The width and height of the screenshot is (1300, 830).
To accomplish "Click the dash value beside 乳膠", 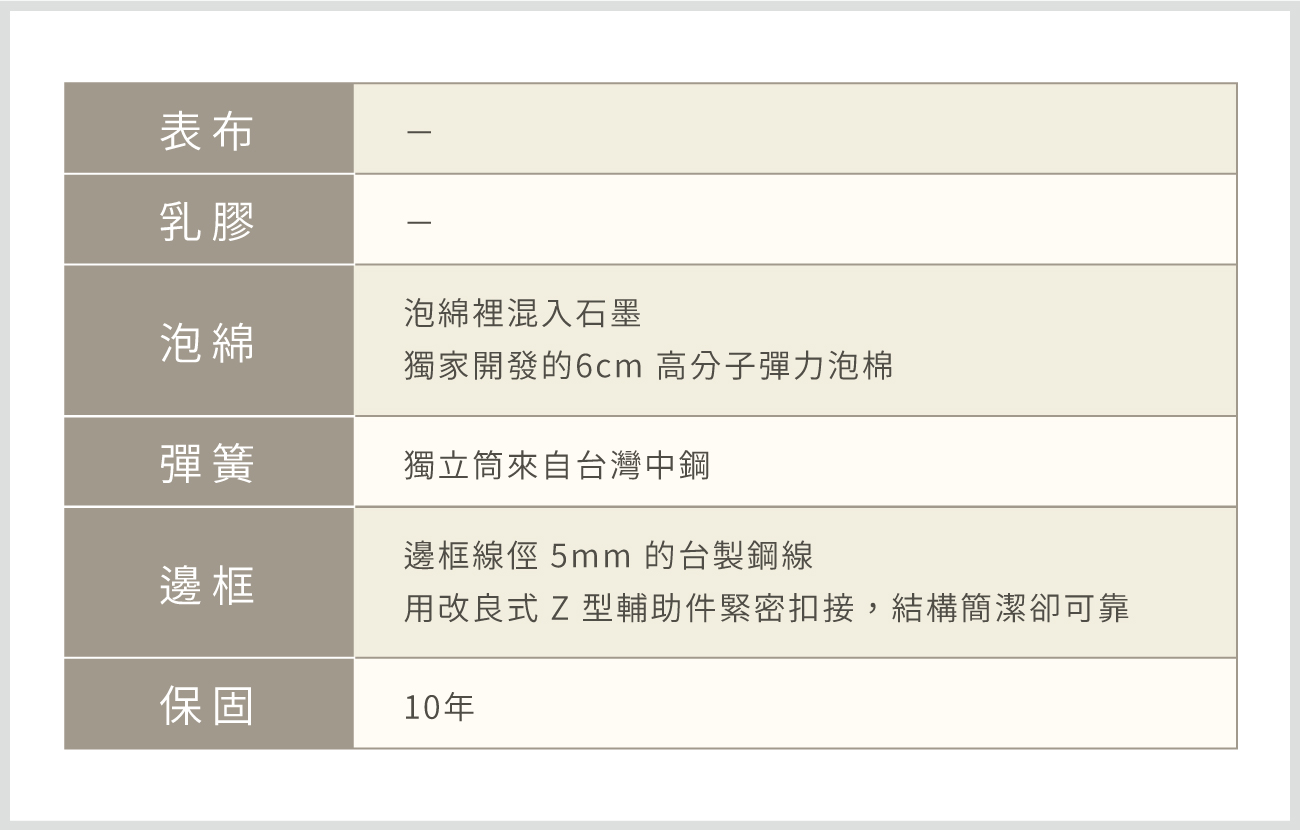I will click(x=419, y=224).
